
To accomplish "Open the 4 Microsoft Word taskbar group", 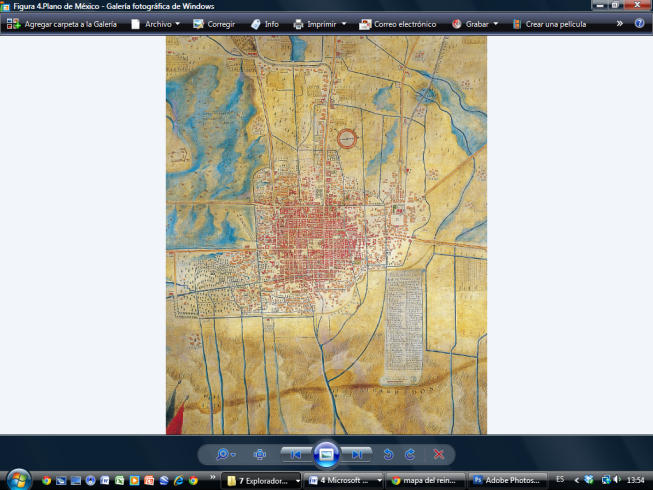I will pos(344,480).
